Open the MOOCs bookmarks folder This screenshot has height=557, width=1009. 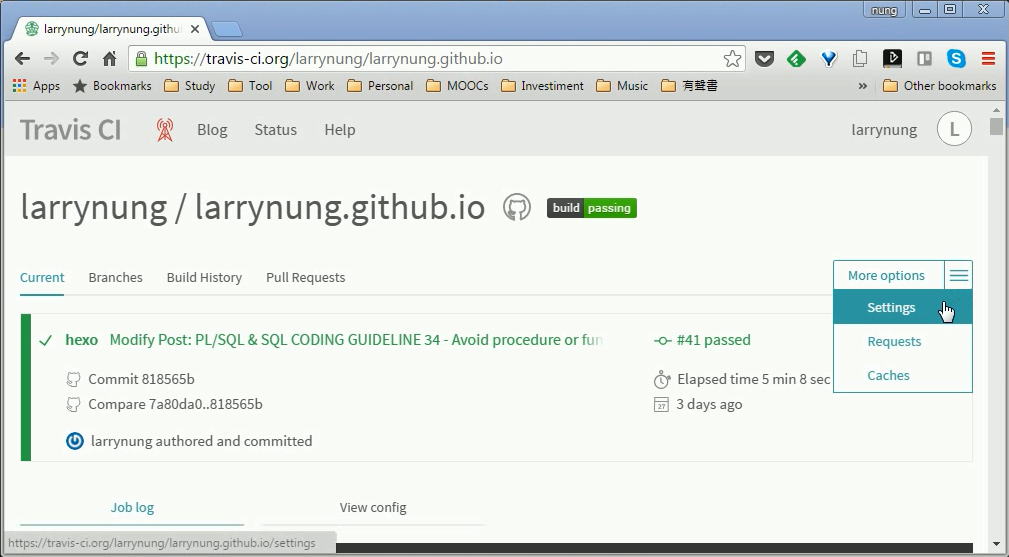[x=458, y=86]
